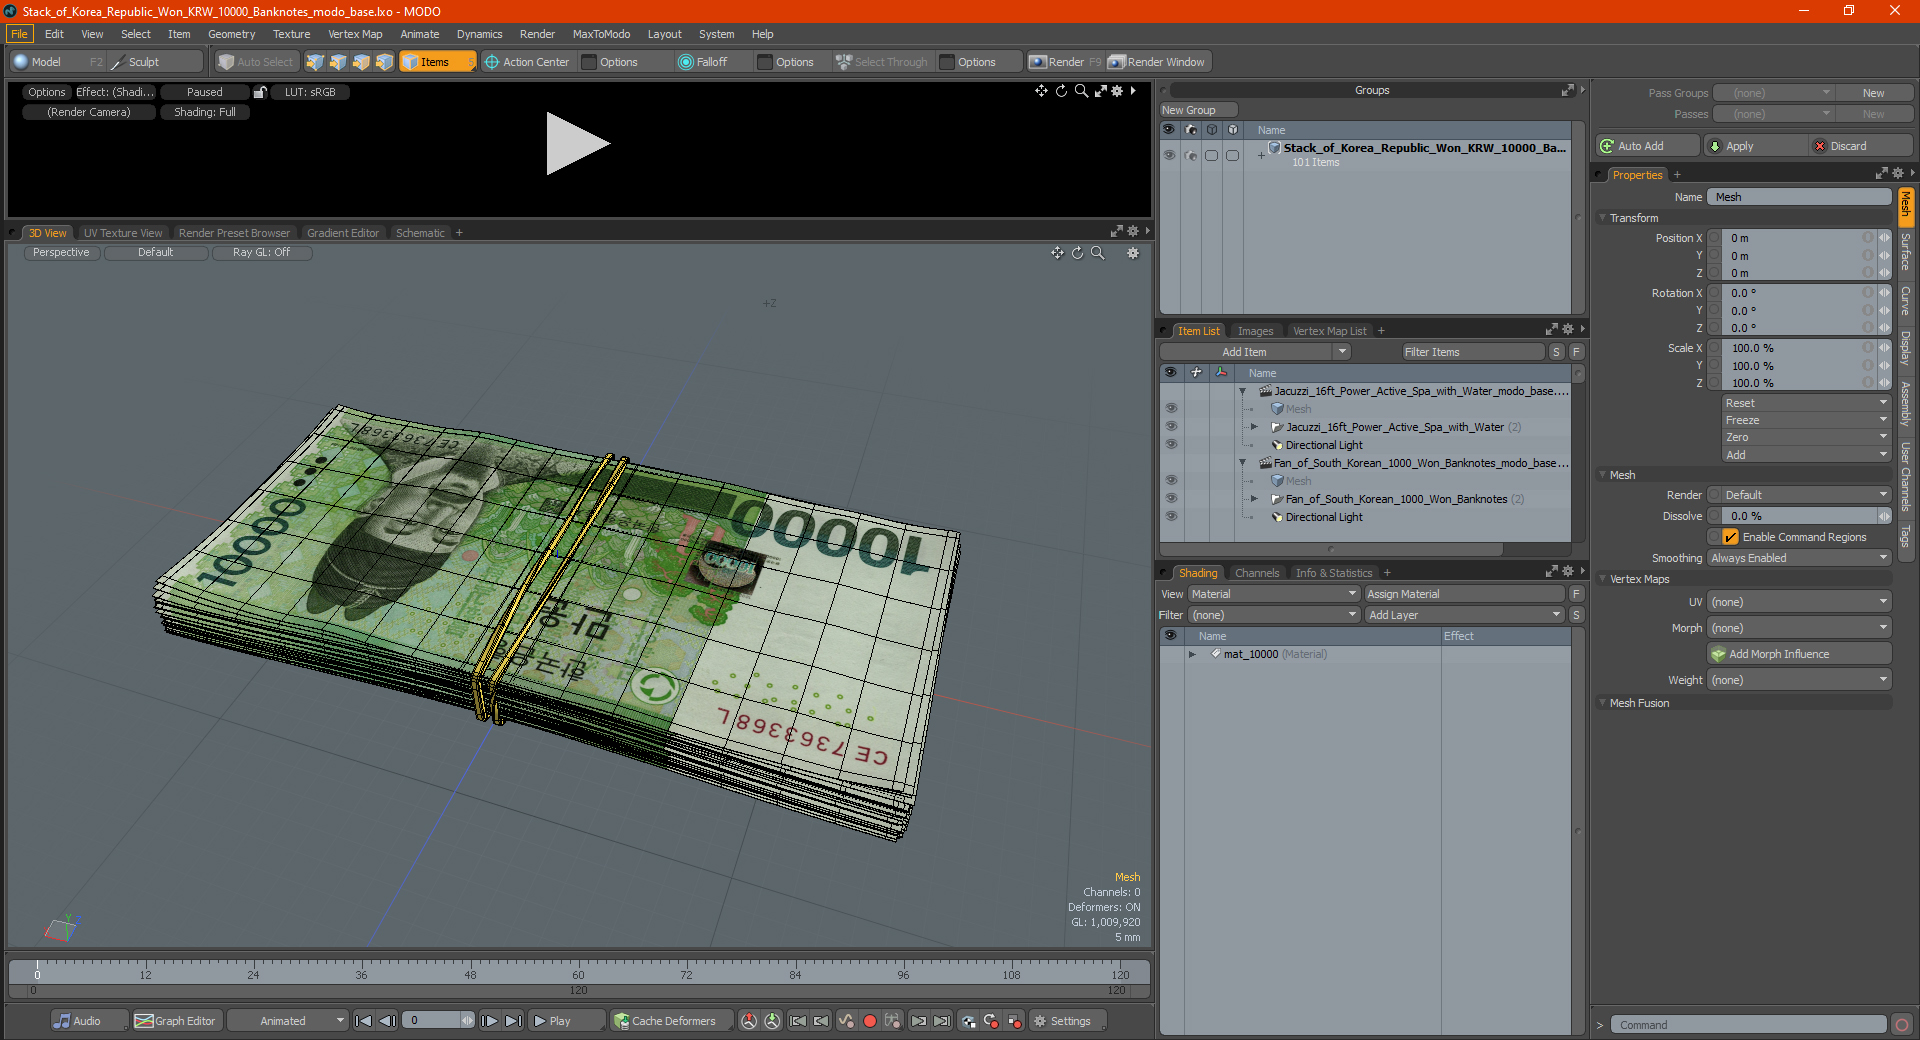Click 3D viewport zoom icon
The height and width of the screenshot is (1040, 1920).
(x=1097, y=253)
